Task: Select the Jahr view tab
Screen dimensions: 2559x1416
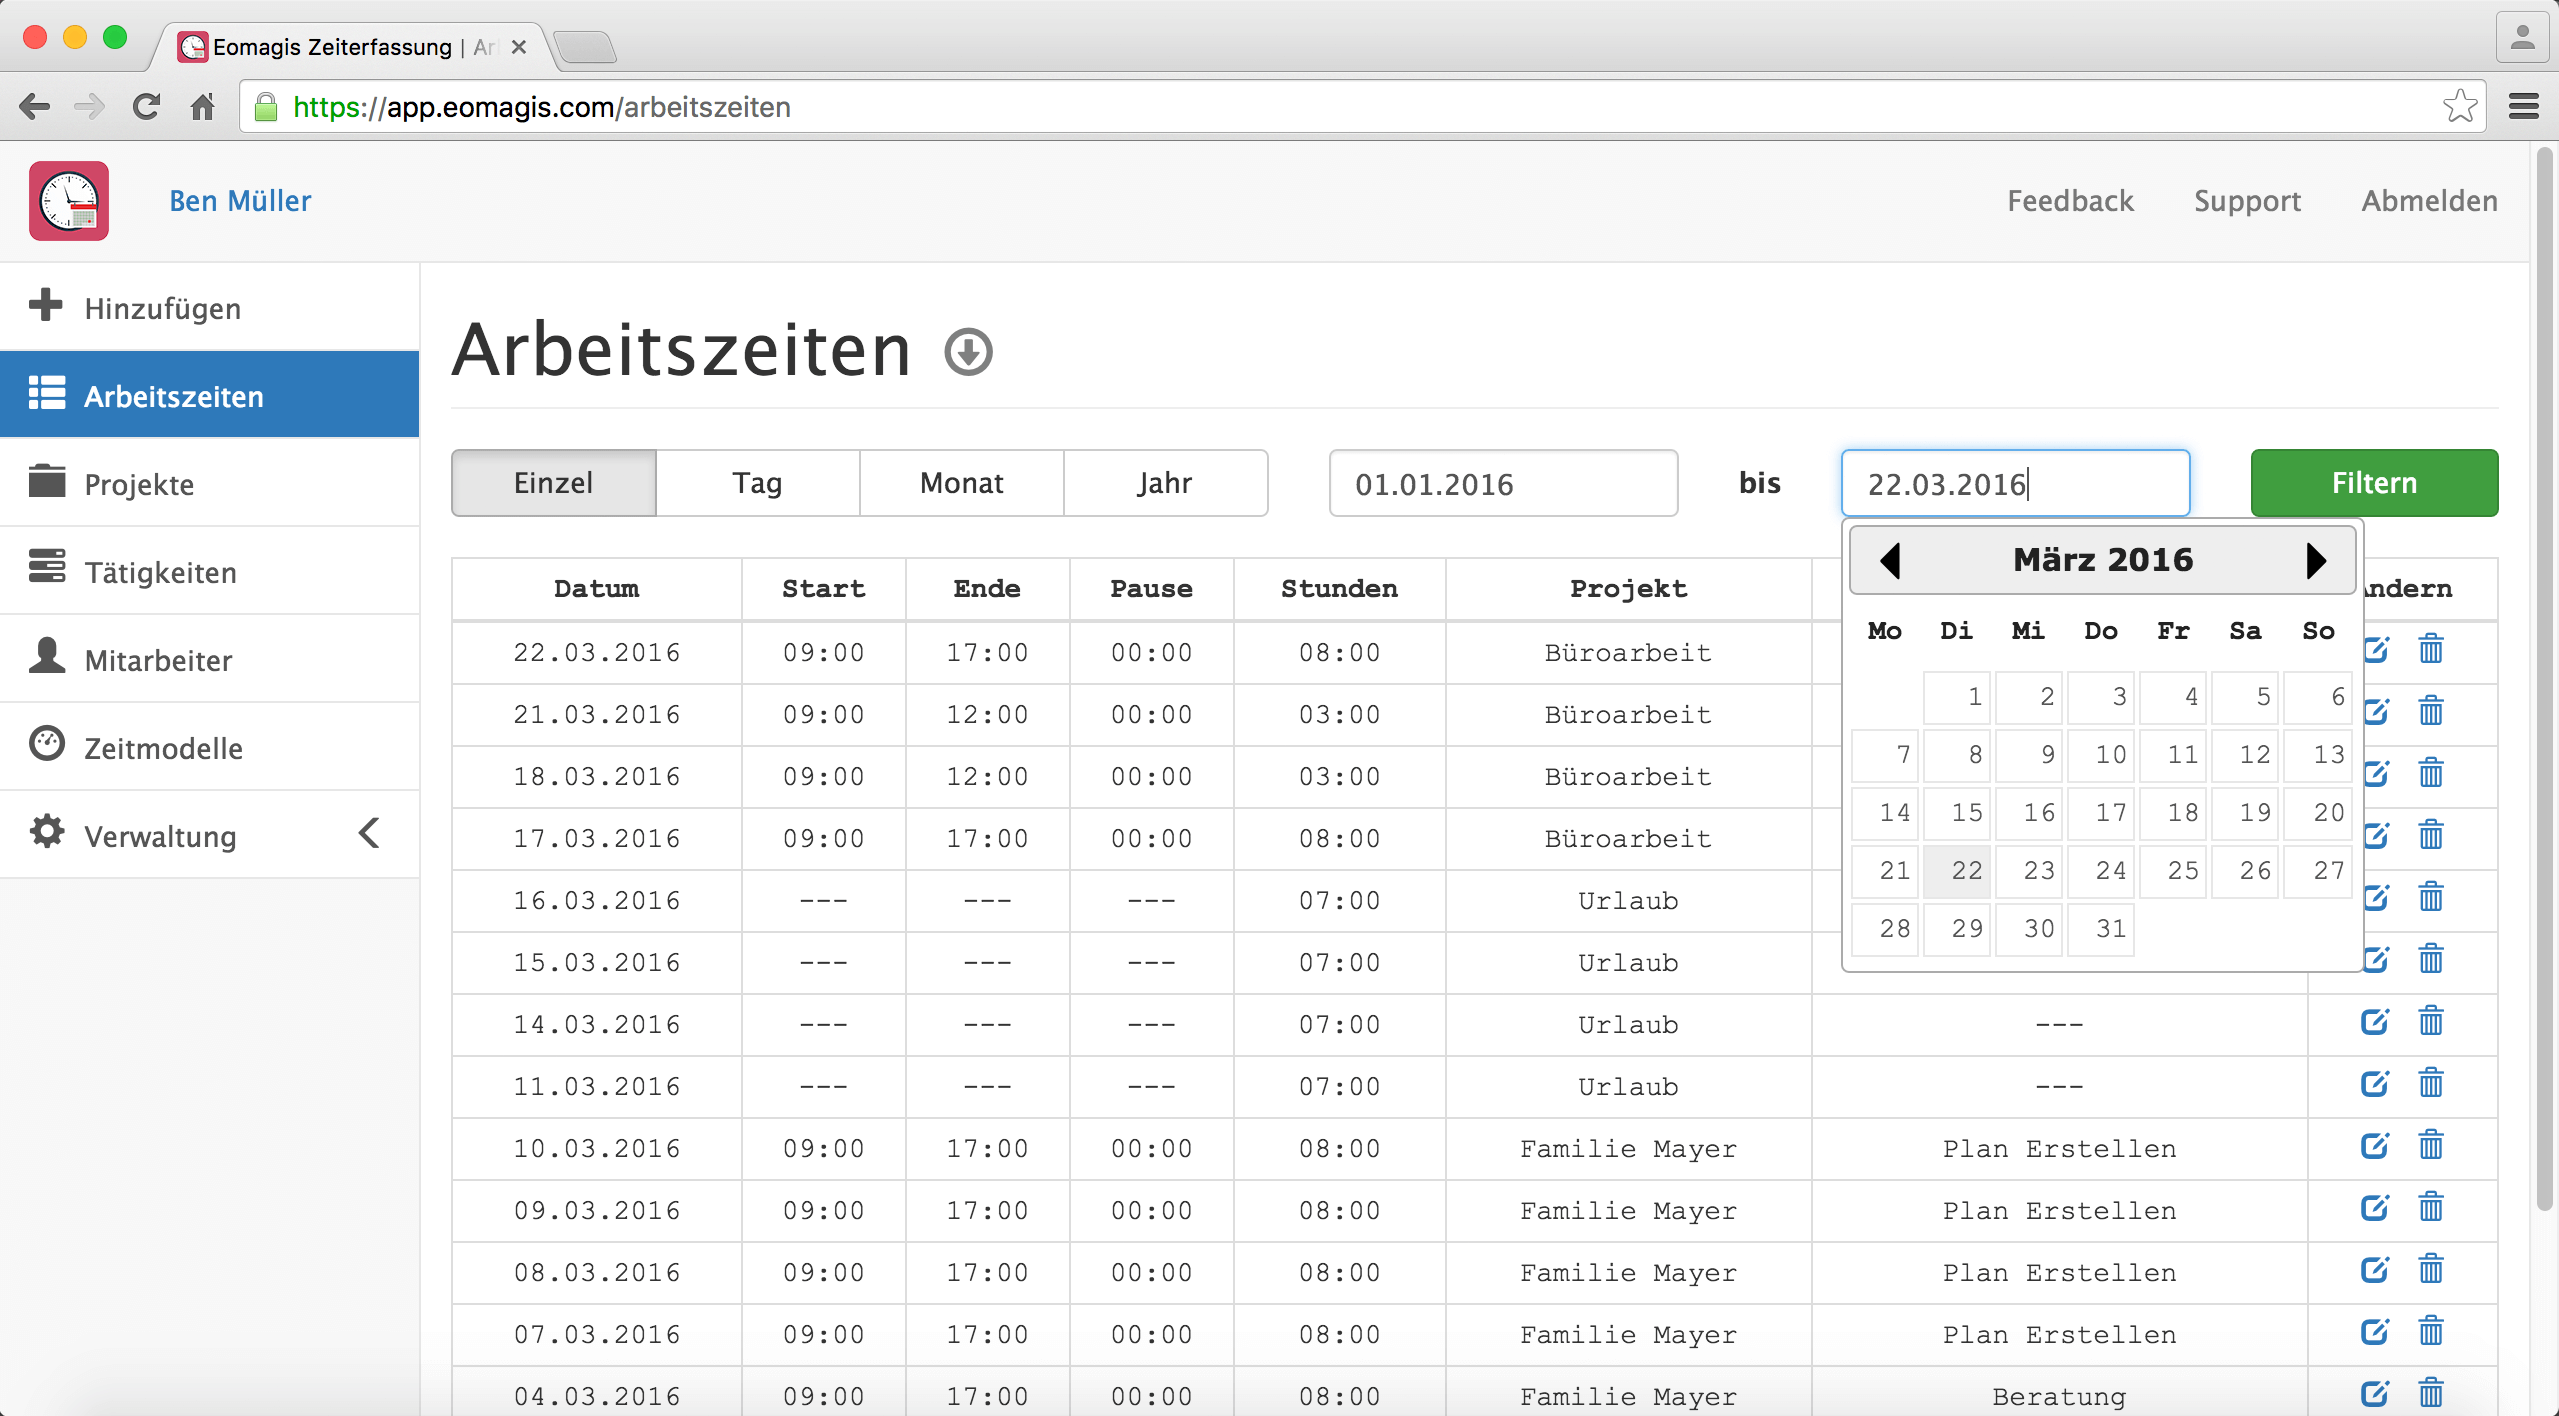Action: pyautogui.click(x=1165, y=483)
